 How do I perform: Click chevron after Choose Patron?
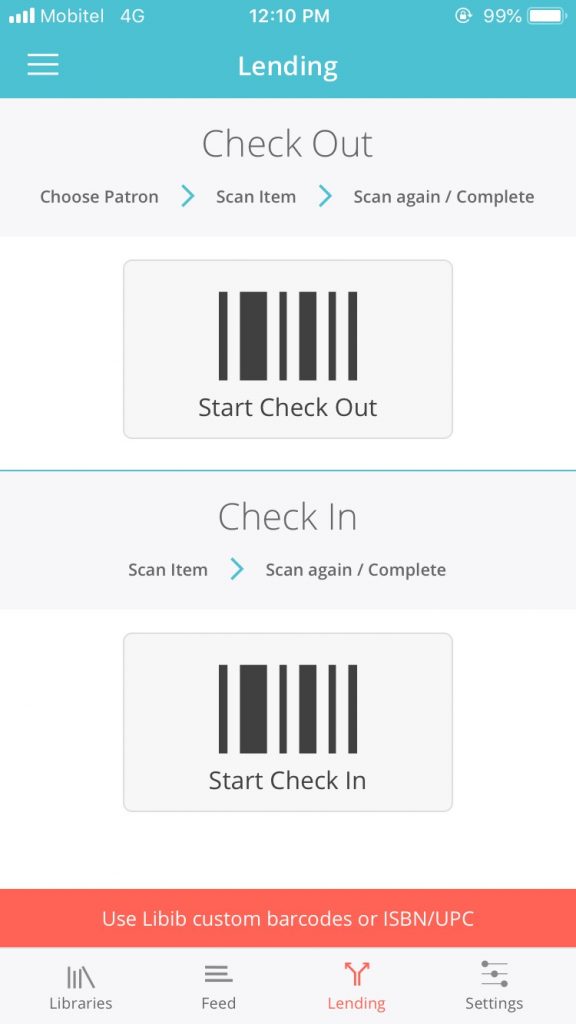[187, 197]
